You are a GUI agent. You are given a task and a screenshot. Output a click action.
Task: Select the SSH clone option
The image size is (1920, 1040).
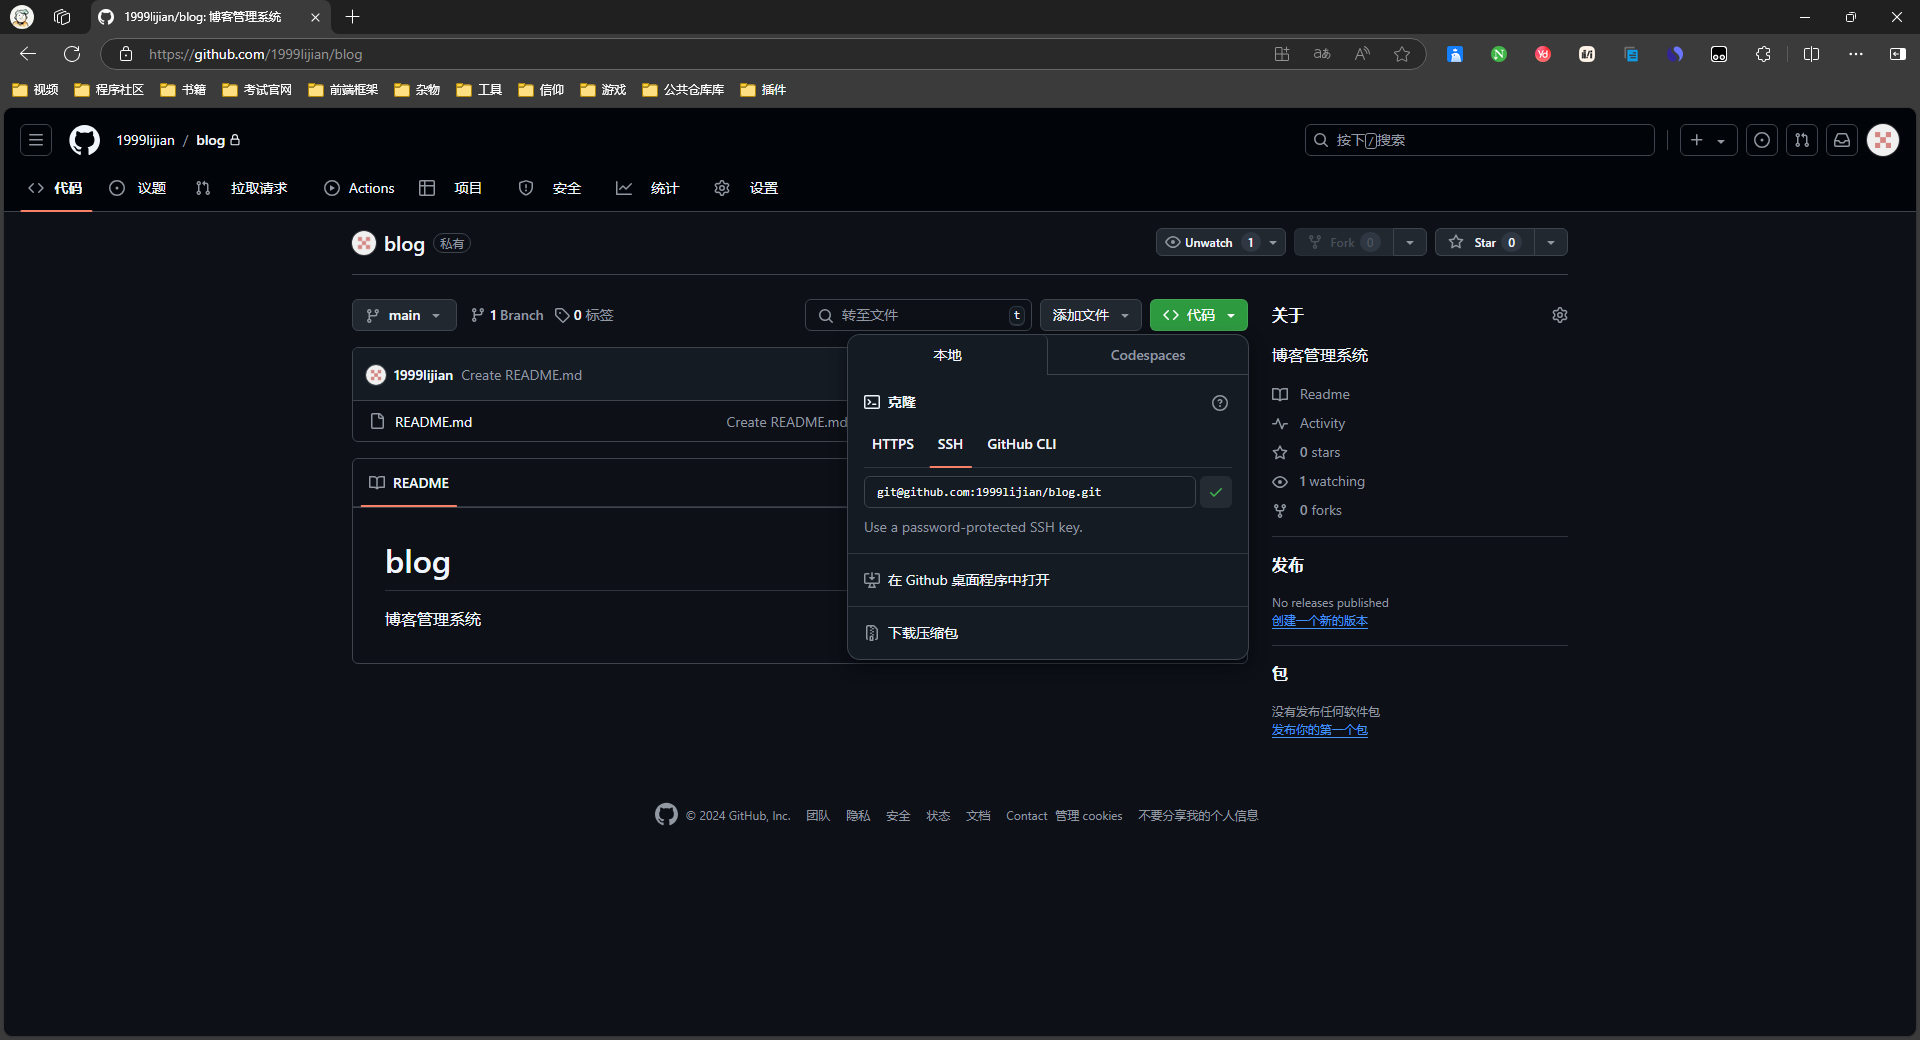point(950,444)
